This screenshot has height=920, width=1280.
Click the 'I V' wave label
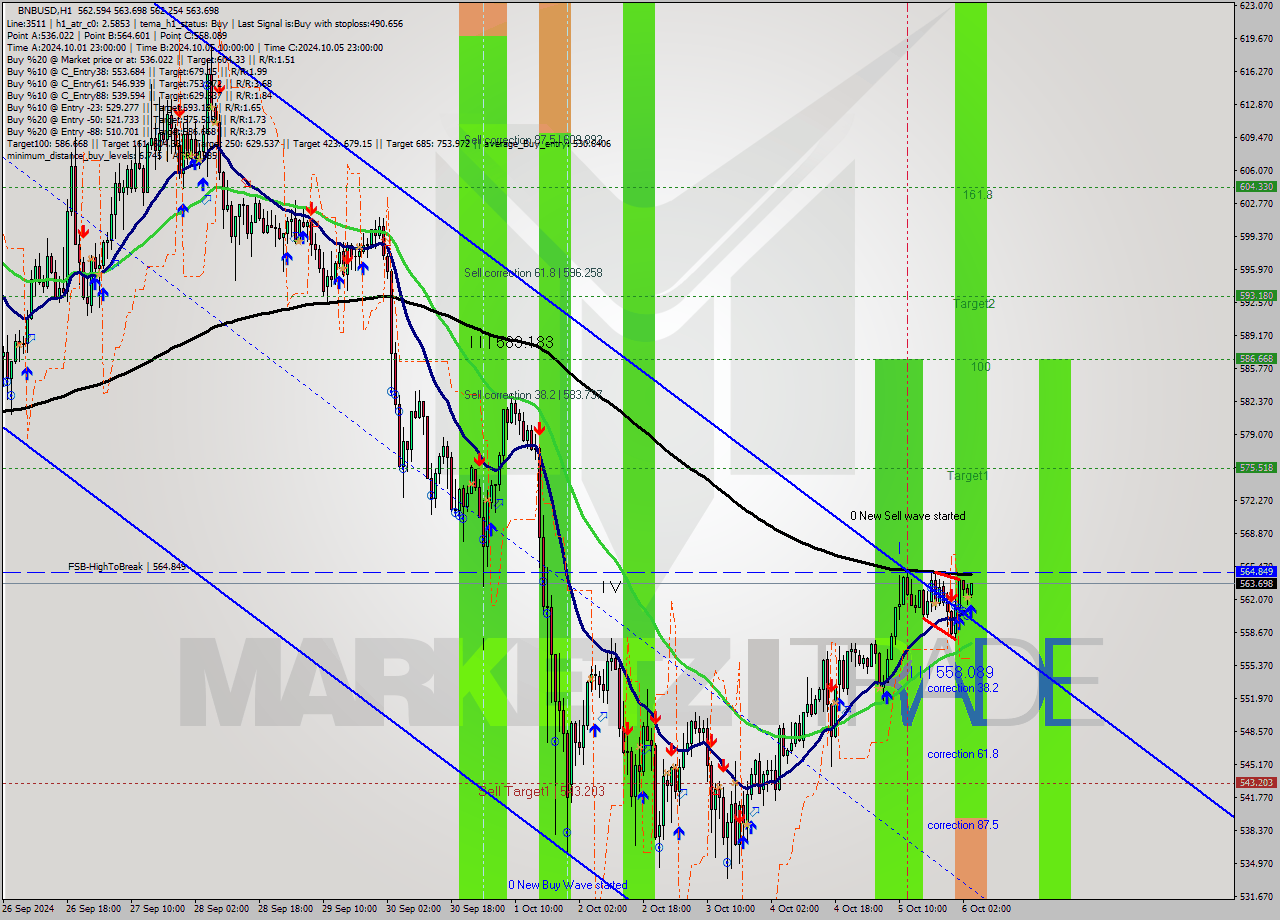point(611,587)
